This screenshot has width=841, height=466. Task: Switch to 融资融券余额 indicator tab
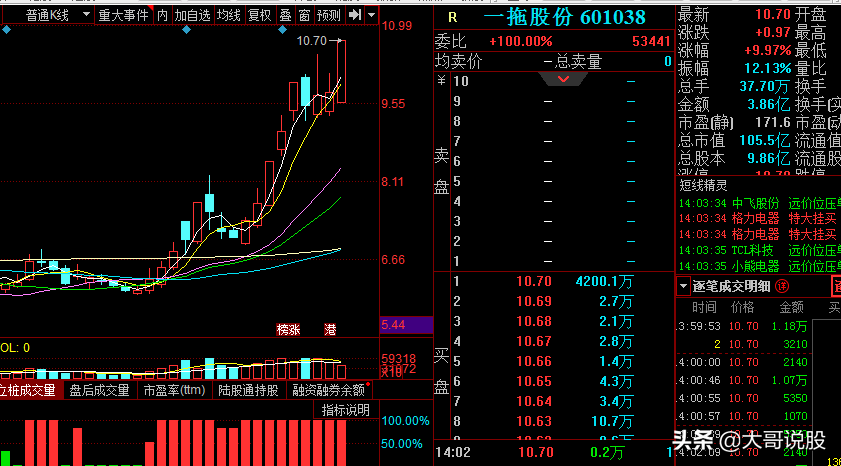[x=329, y=390]
